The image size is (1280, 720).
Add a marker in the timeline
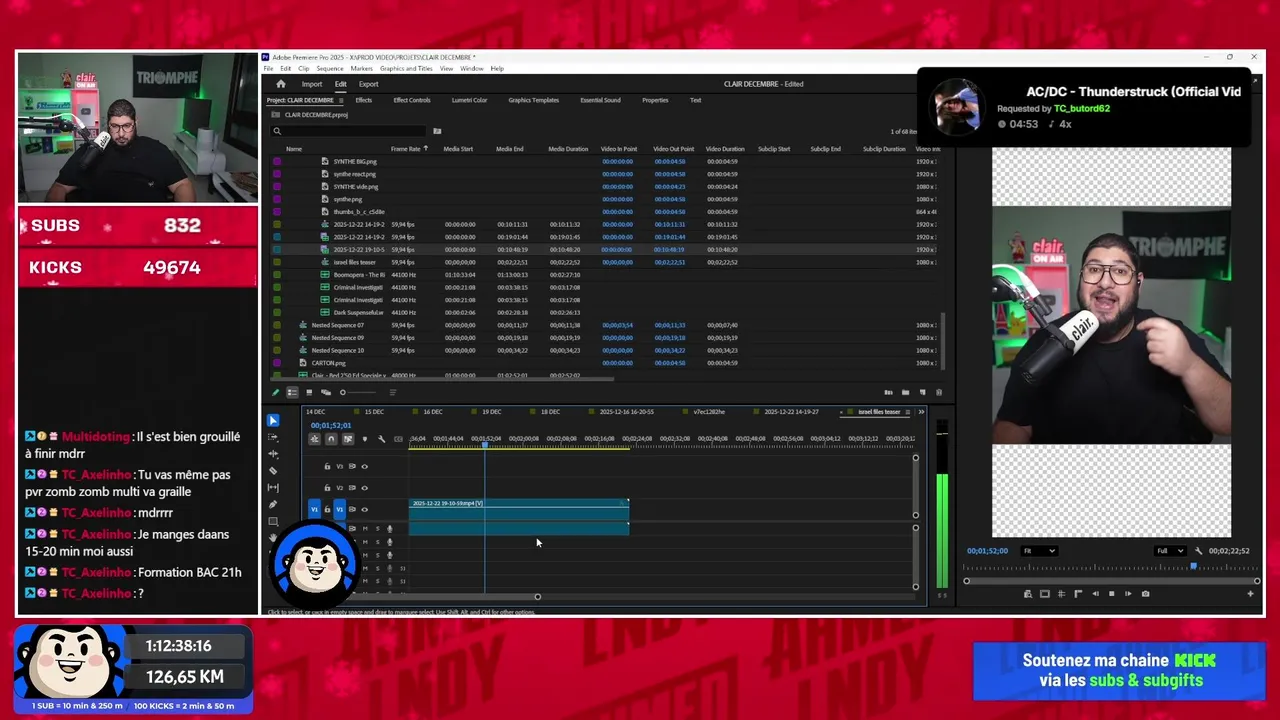[x=365, y=438]
